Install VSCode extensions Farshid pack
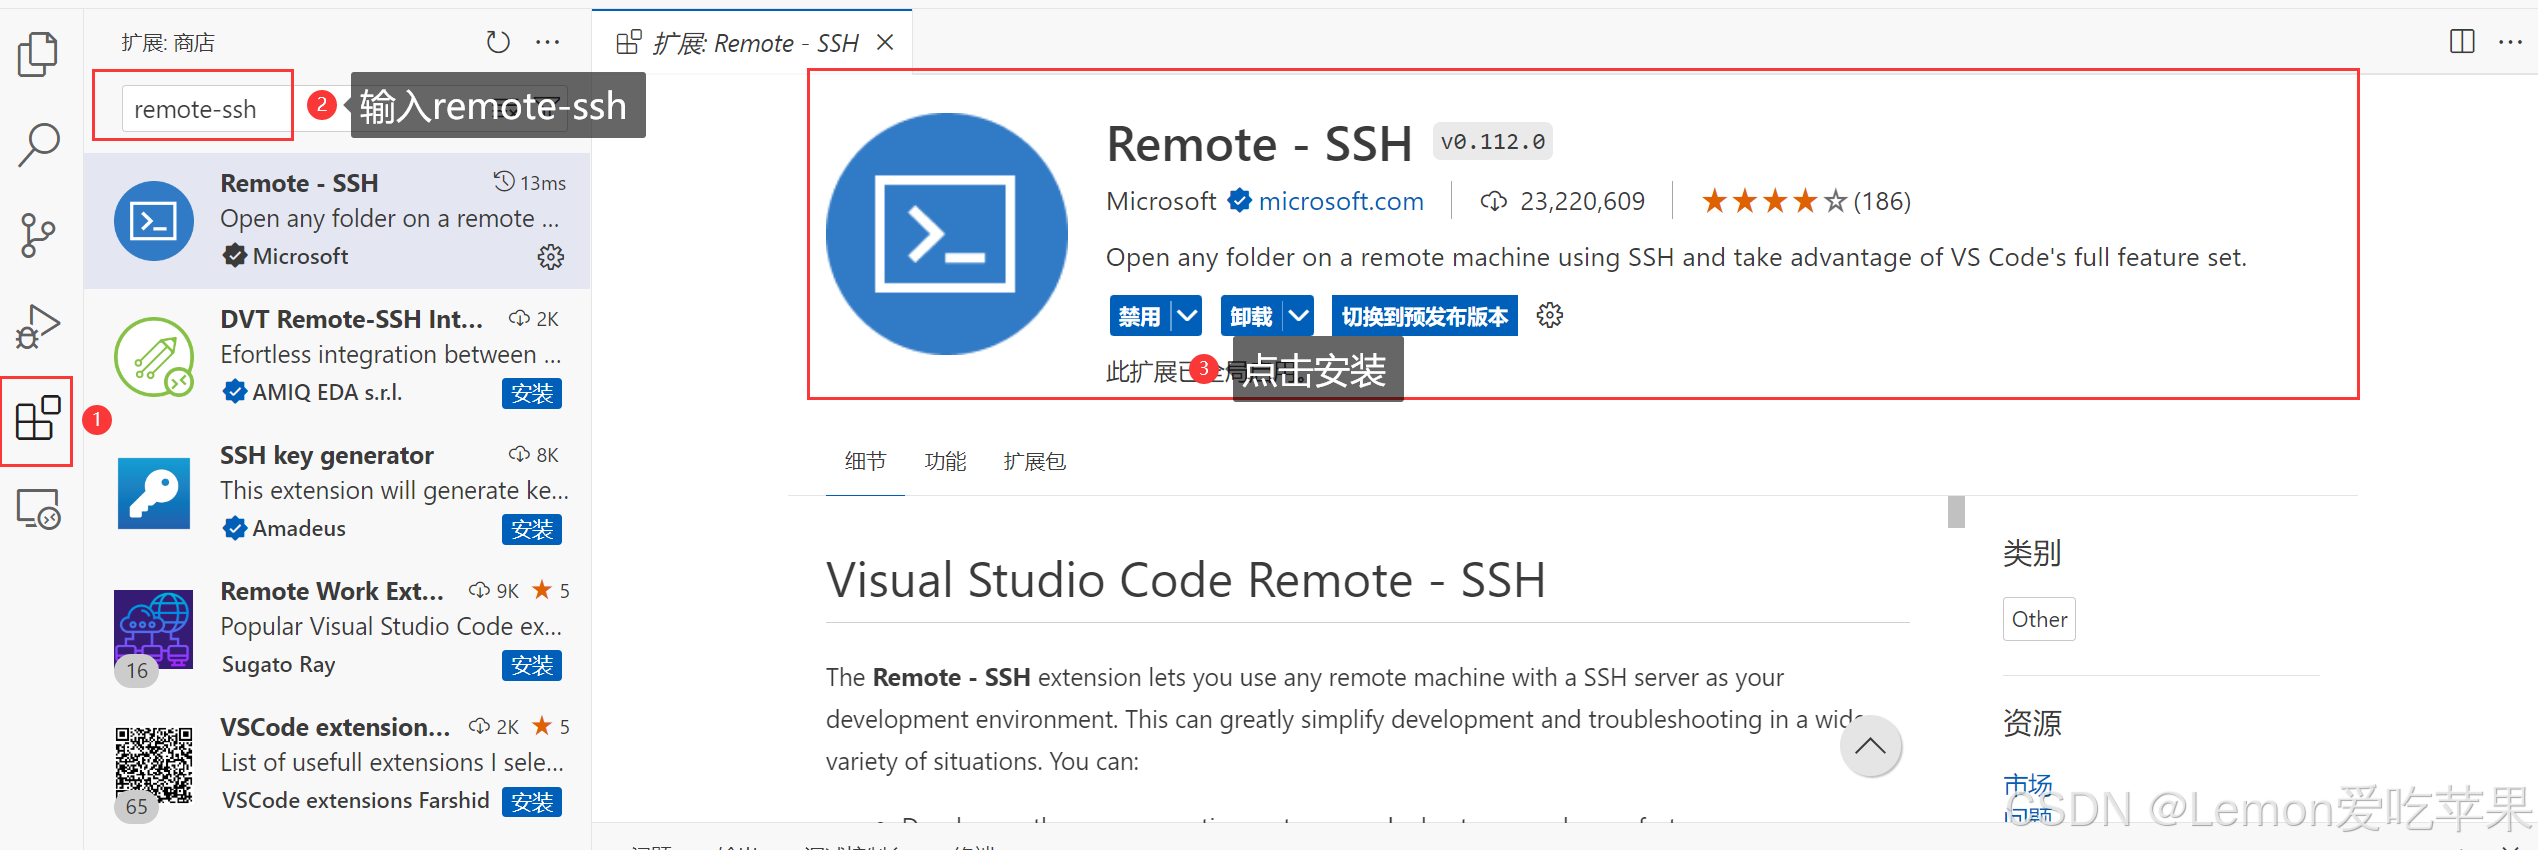 (x=532, y=801)
